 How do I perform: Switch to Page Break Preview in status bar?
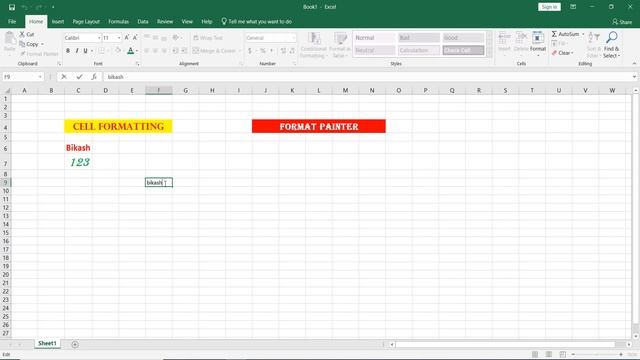562,354
